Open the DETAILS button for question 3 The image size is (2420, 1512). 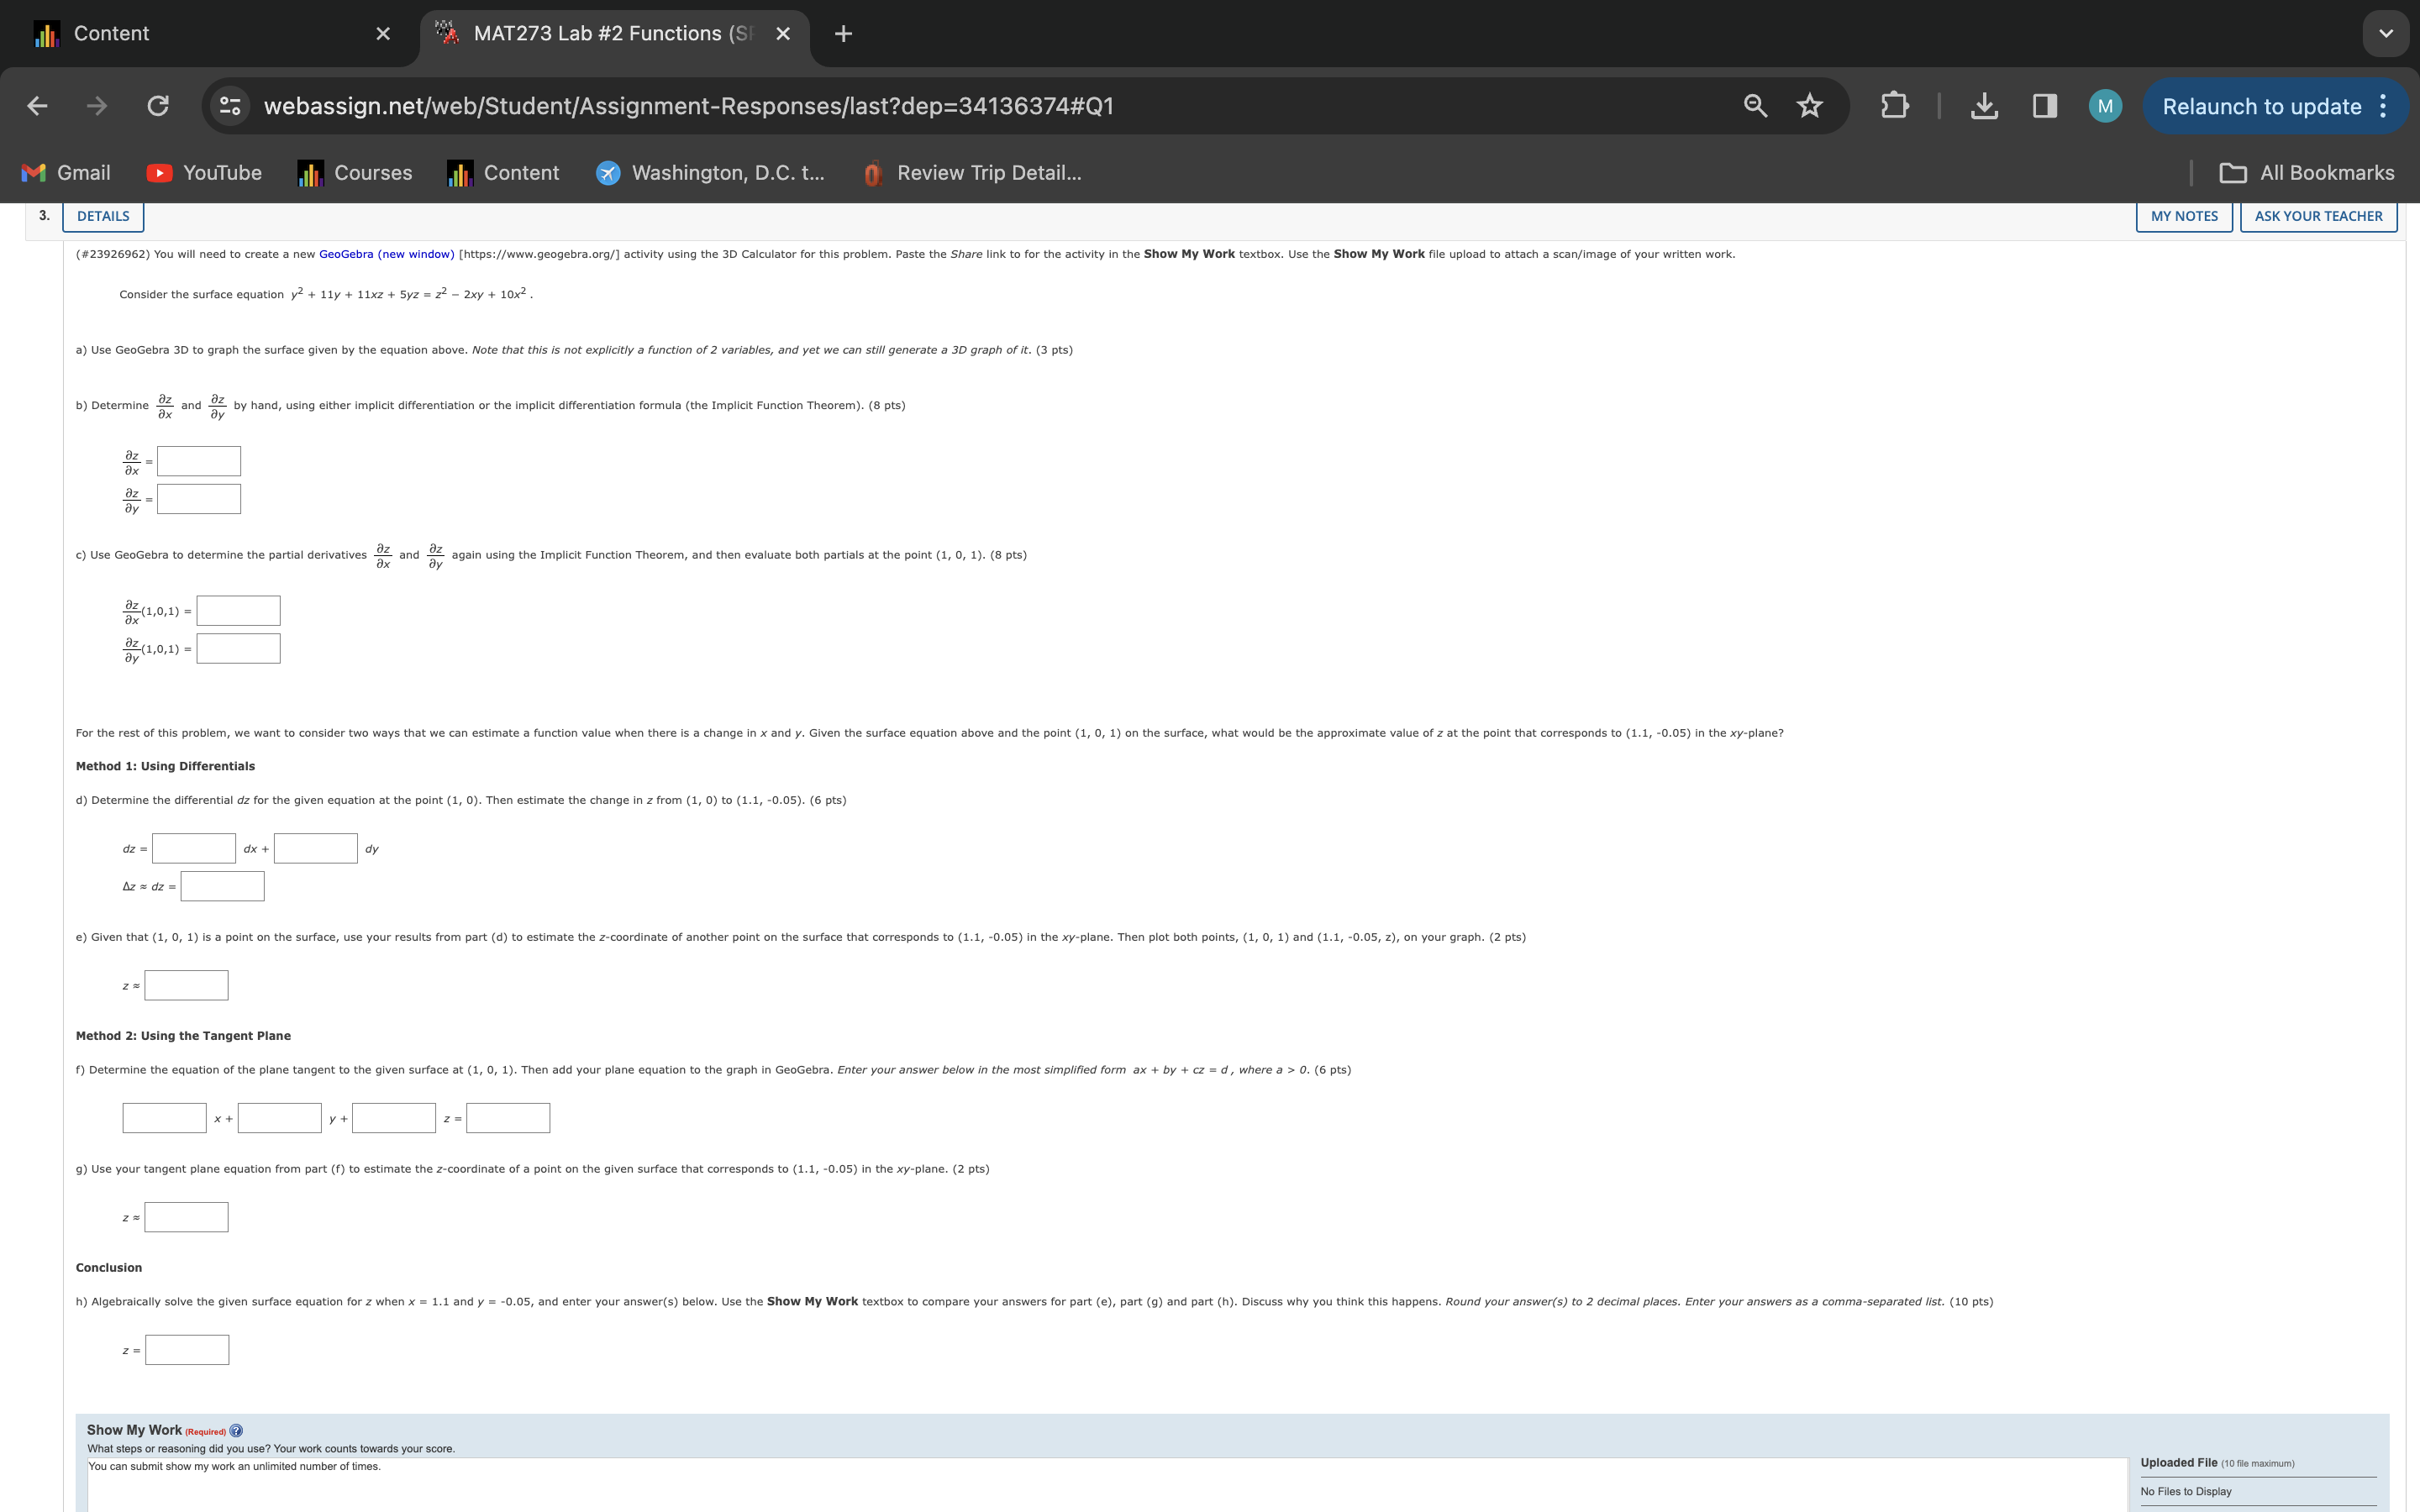(103, 216)
